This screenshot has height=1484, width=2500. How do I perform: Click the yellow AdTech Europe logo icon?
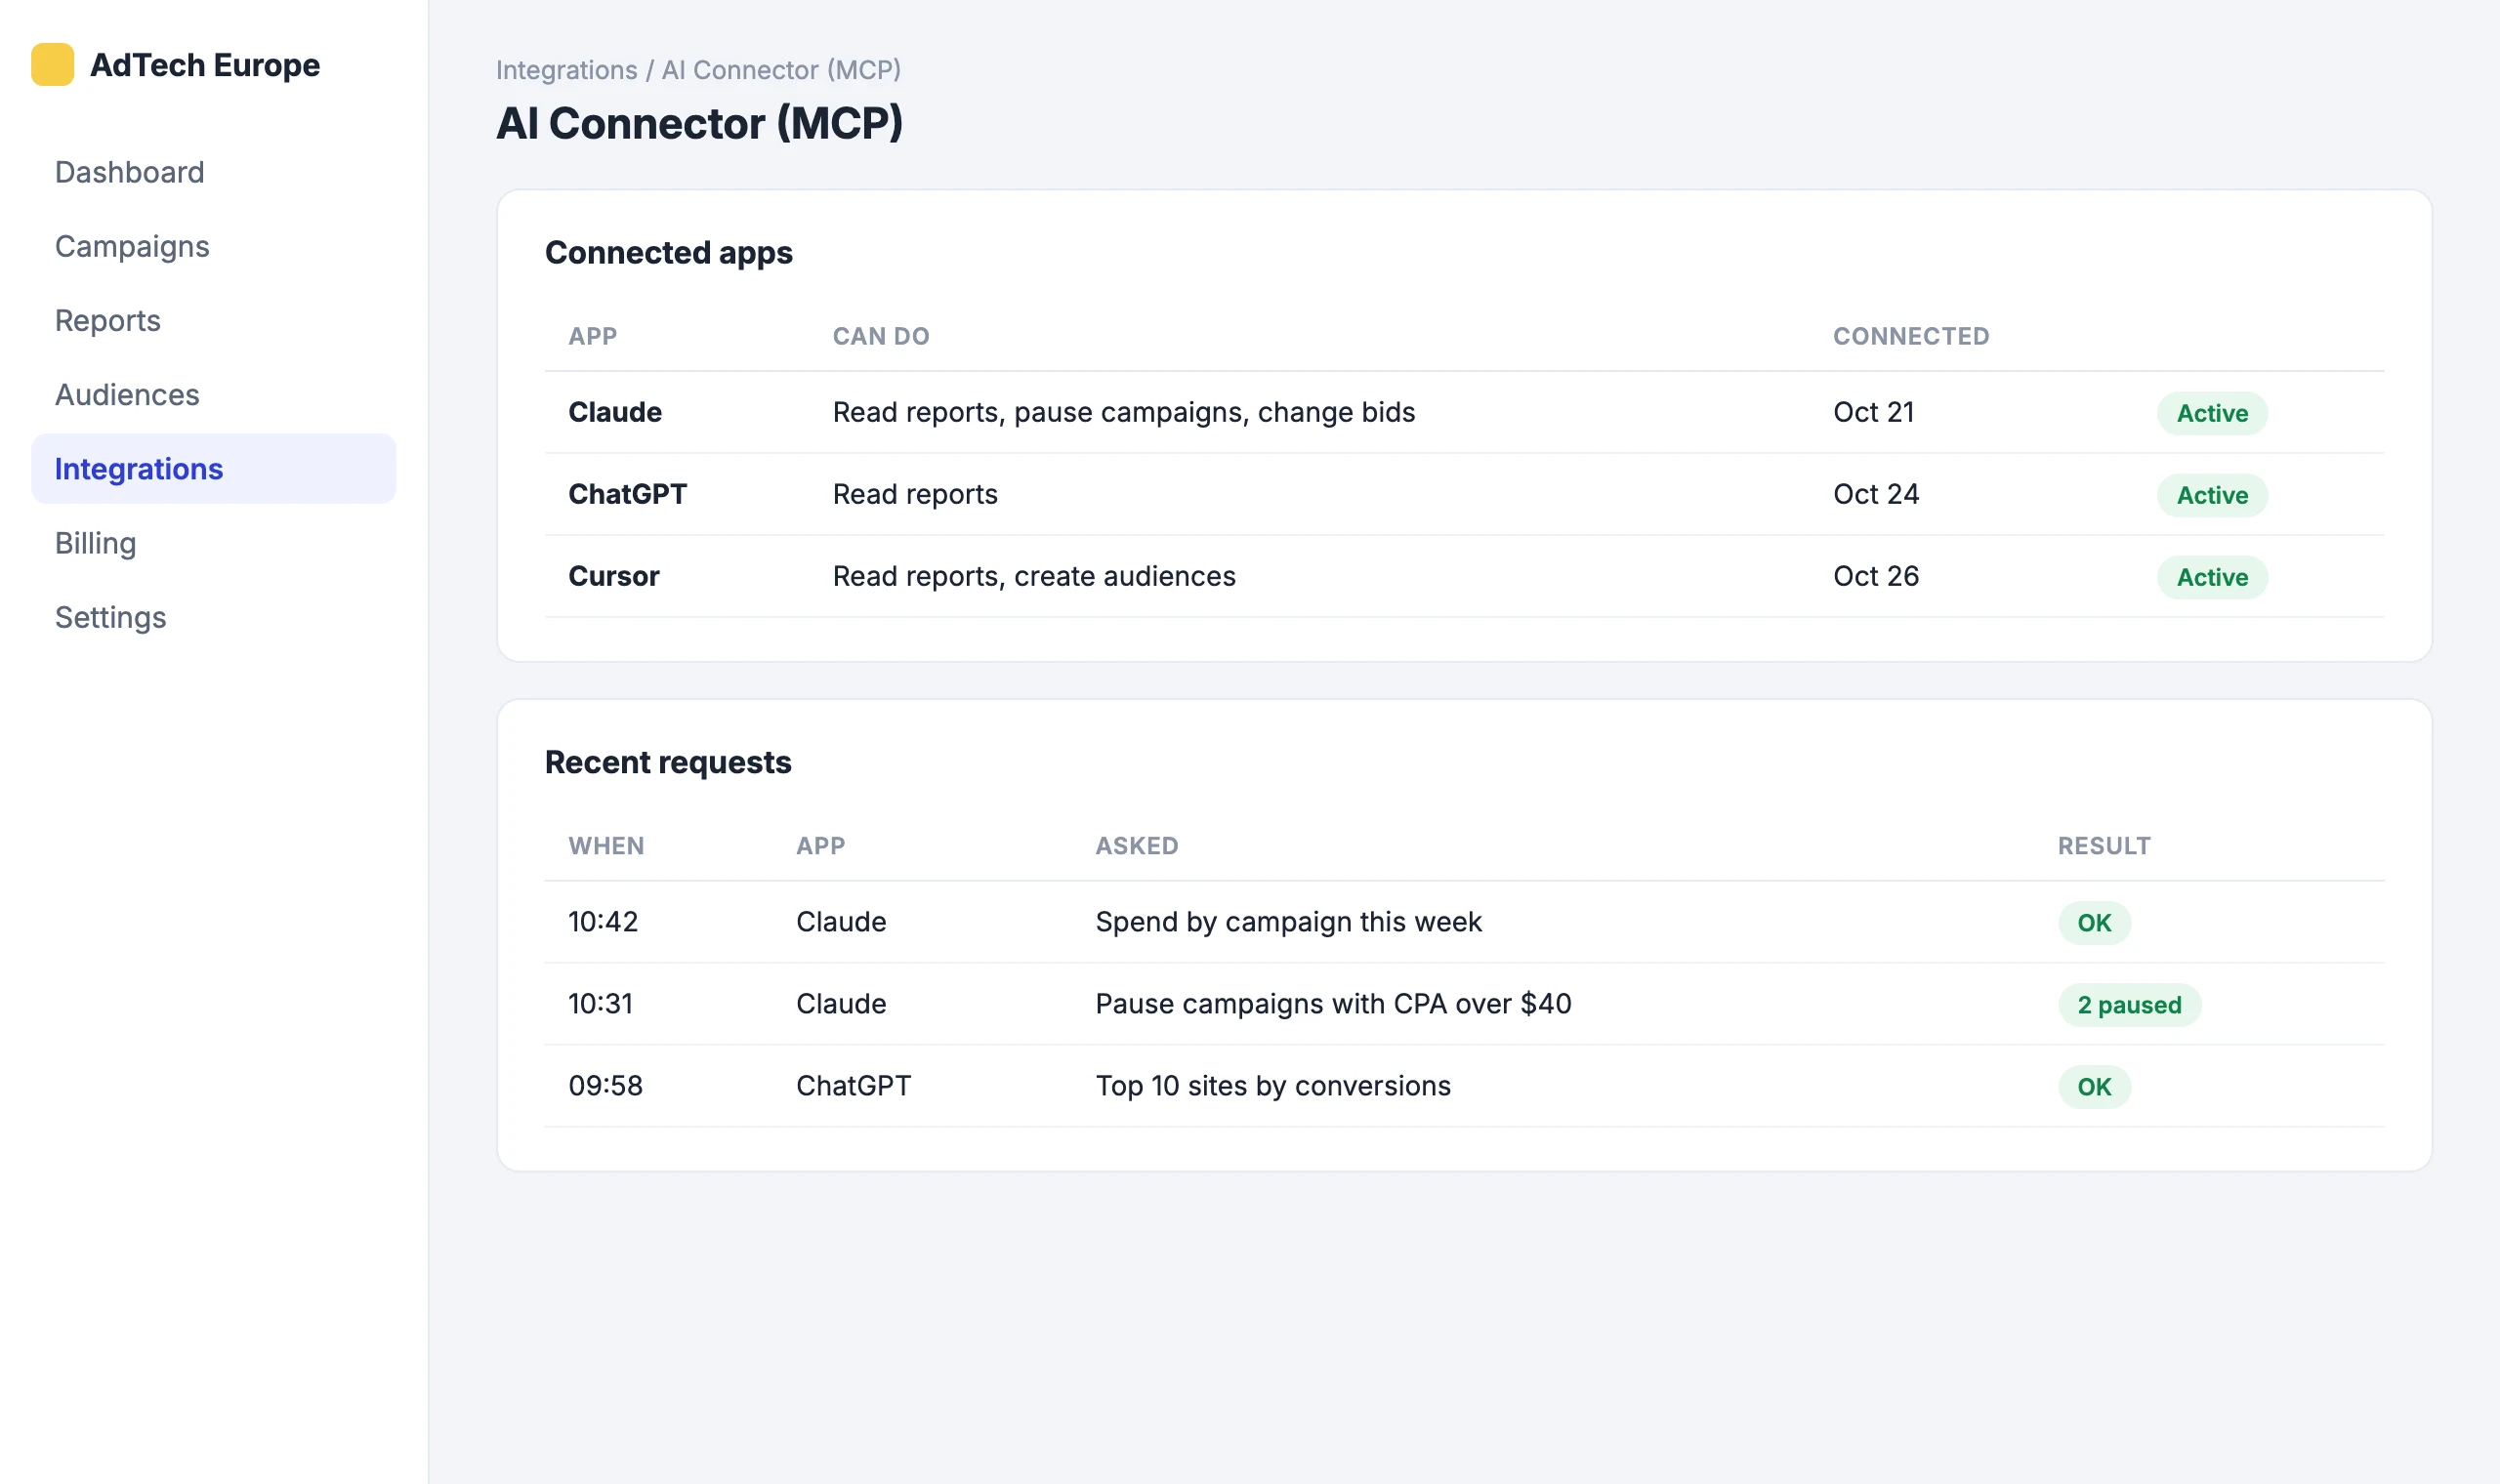click(52, 65)
